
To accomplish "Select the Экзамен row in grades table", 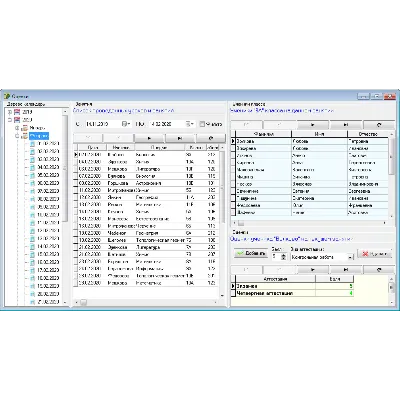I will click(x=292, y=286).
